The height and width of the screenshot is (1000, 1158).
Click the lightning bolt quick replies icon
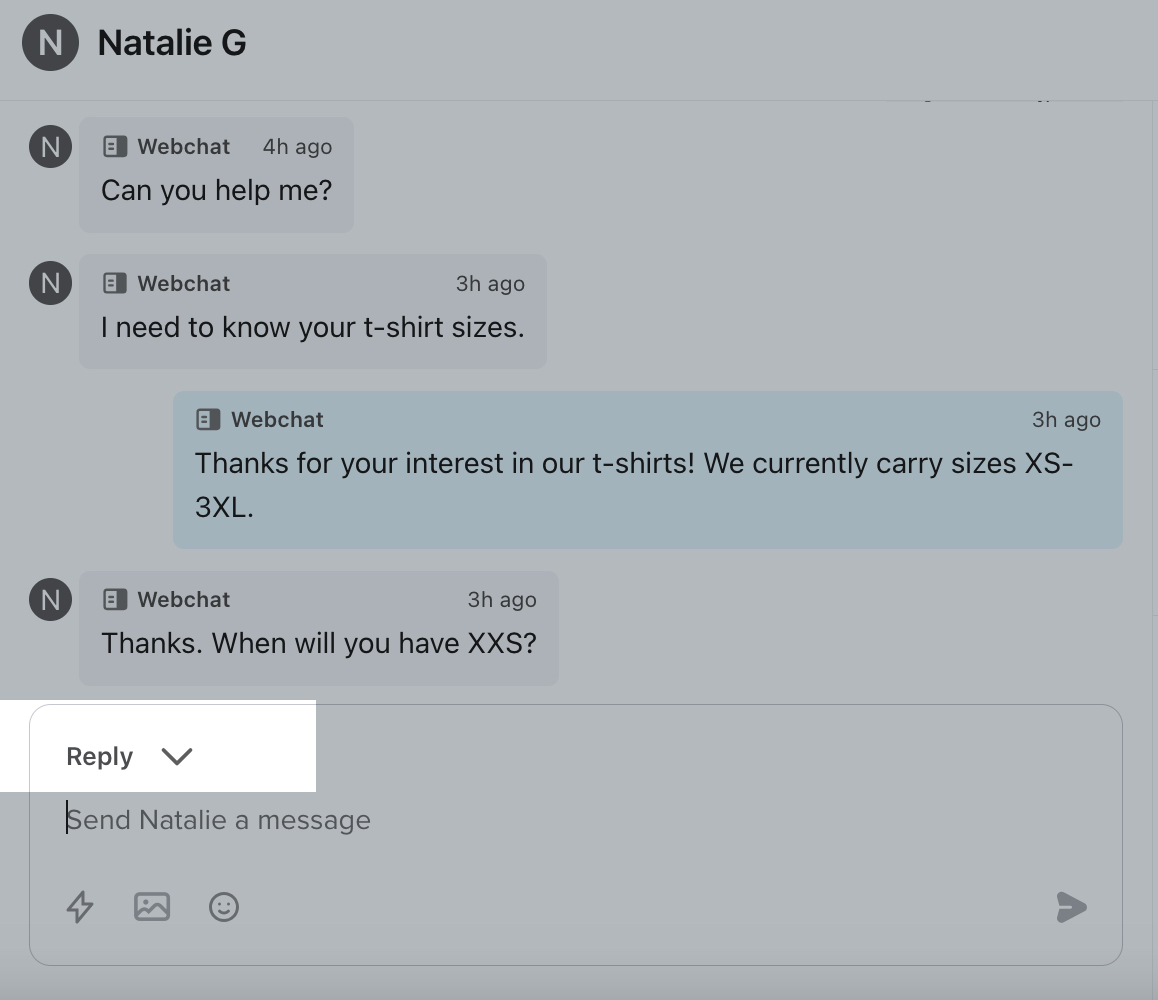pyautogui.click(x=80, y=907)
